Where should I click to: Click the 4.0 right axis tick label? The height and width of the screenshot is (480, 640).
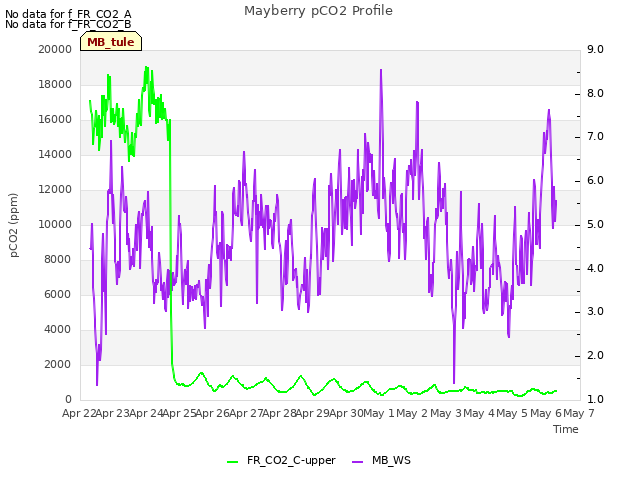[x=595, y=269]
